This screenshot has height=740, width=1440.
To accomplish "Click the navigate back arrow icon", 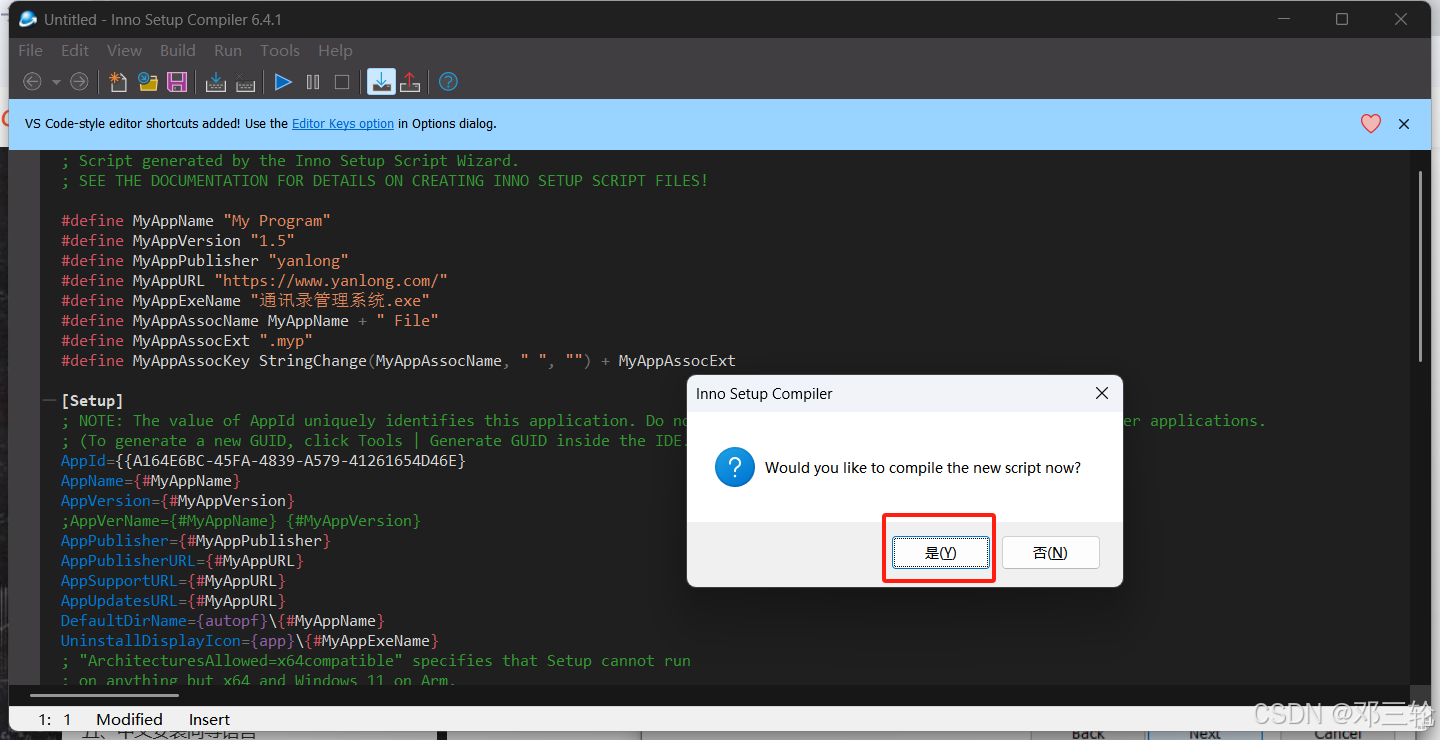I will click(x=32, y=82).
